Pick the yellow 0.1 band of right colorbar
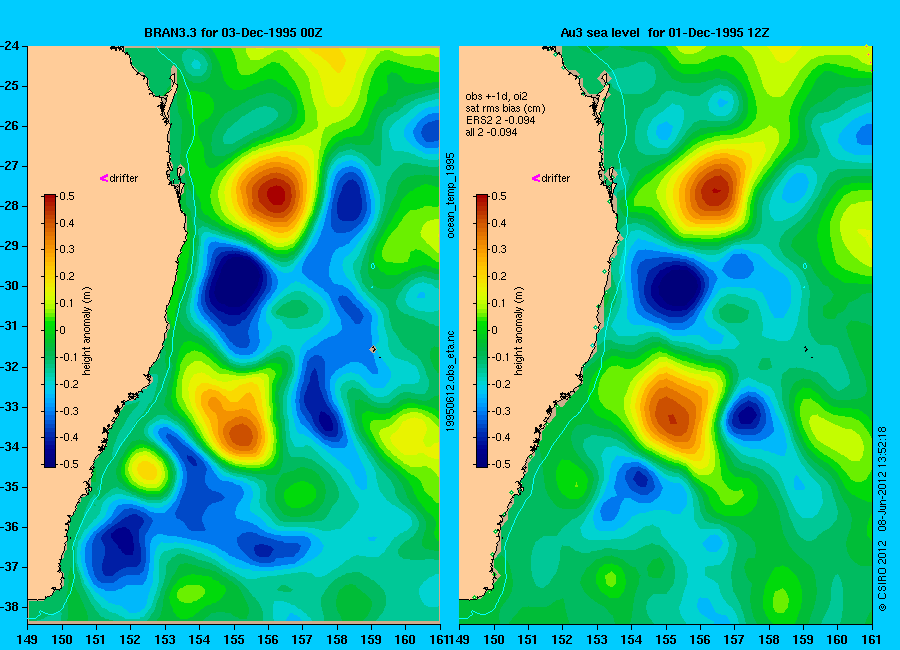 pyautogui.click(x=482, y=303)
